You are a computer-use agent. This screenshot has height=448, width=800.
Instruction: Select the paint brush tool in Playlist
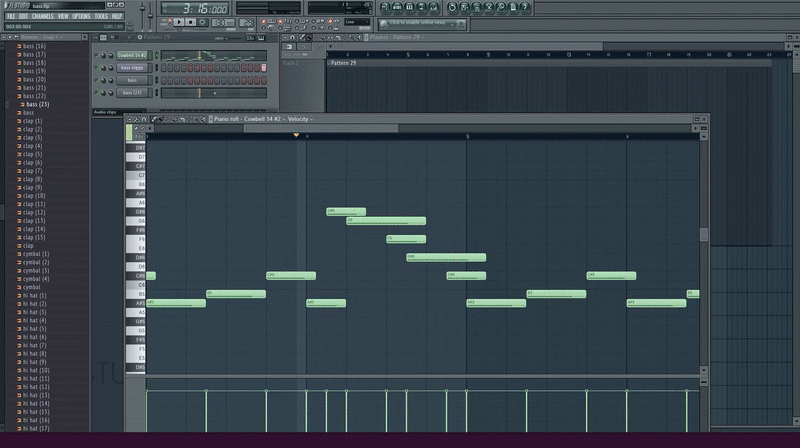[309, 37]
